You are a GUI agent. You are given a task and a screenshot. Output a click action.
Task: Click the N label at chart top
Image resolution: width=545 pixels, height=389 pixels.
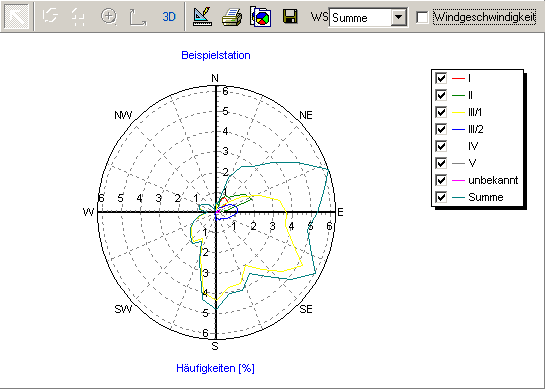pyautogui.click(x=215, y=78)
